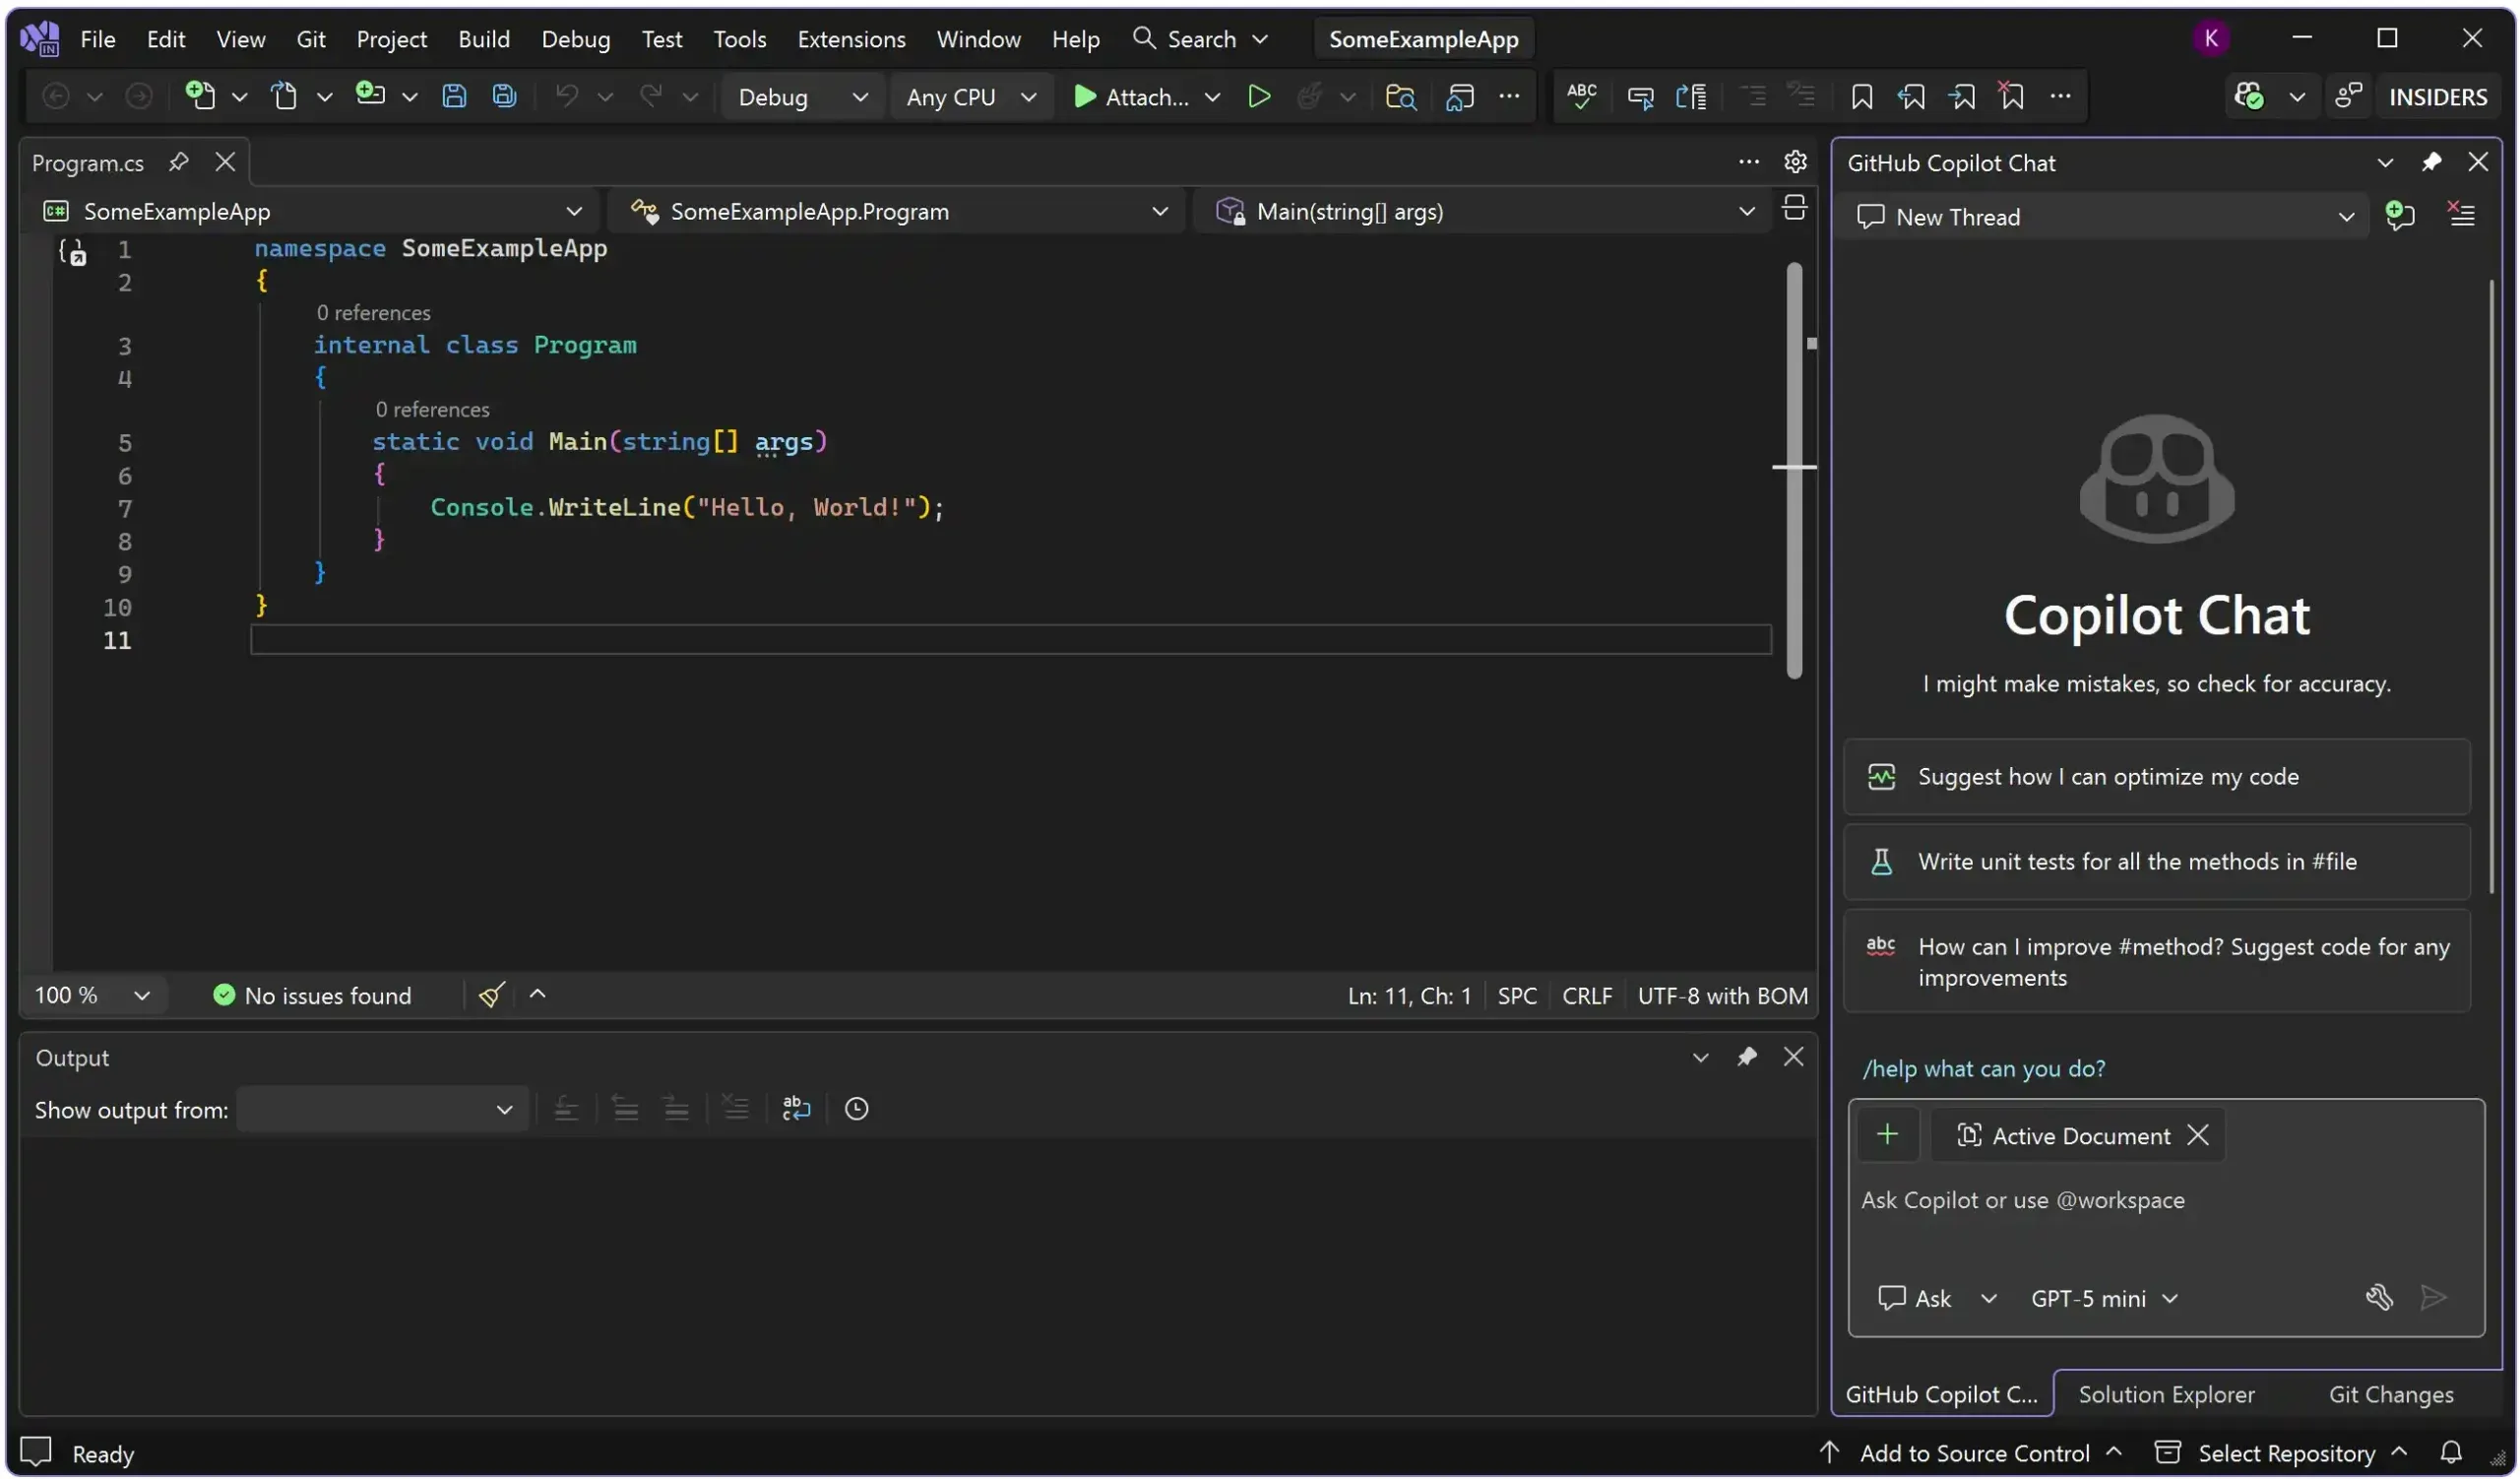2520x1479 pixels.
Task: Toggle bookmark on the current line
Action: pos(1861,96)
